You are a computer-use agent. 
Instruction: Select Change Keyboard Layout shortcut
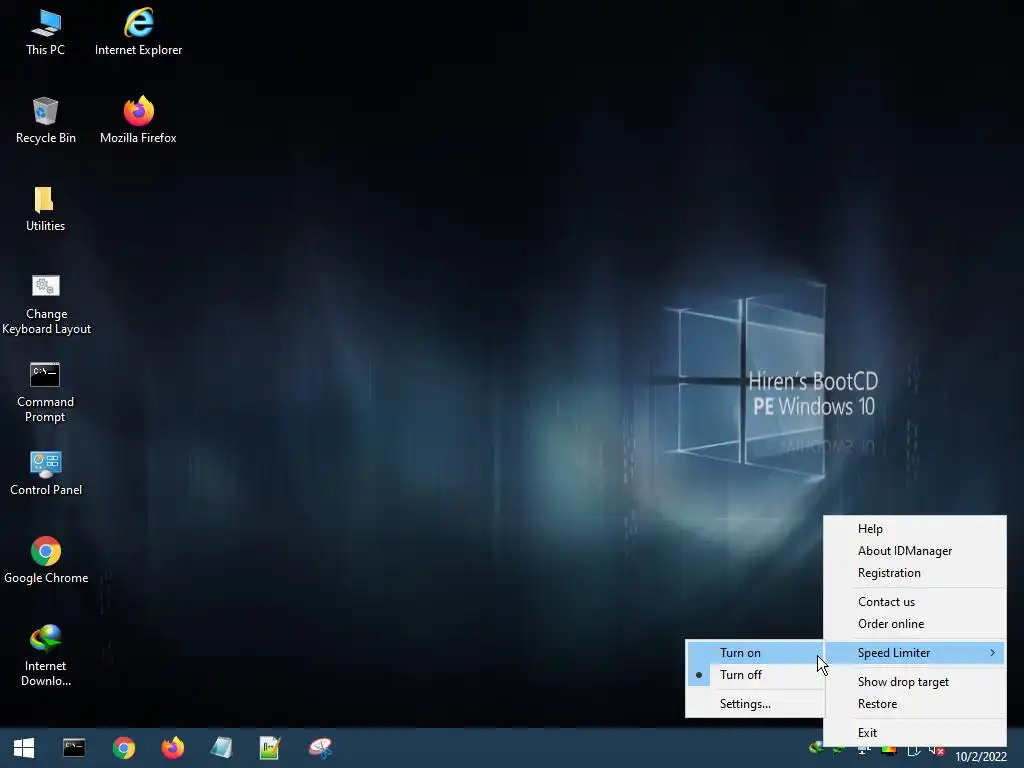46,305
